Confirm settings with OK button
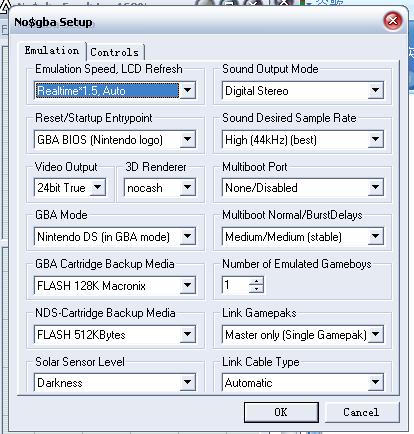Image resolution: width=414 pixels, height=434 pixels. coord(281,412)
